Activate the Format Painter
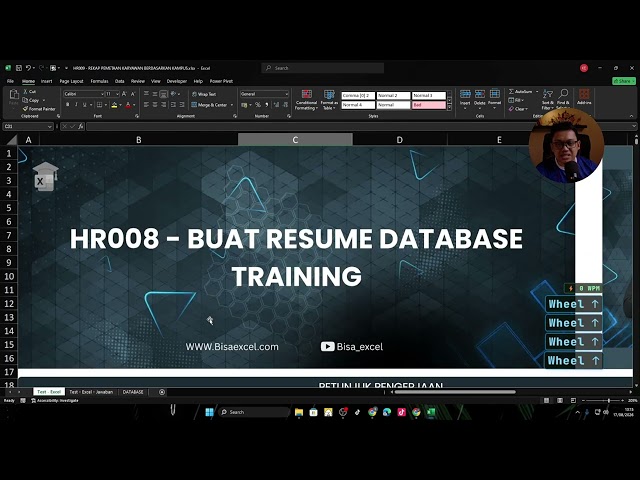640x480 pixels. (x=39, y=109)
